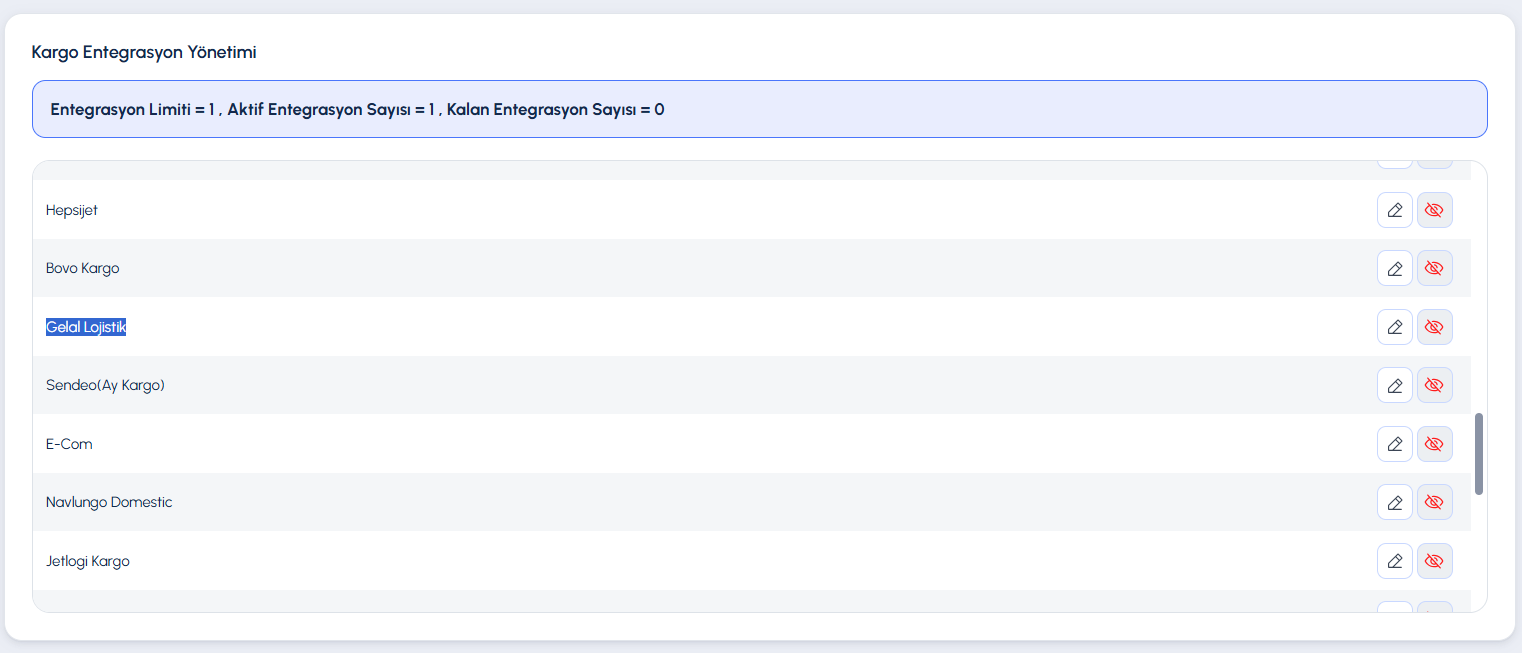Toggle visibility of Hepsijet integration
The height and width of the screenshot is (653, 1522).
coord(1434,210)
